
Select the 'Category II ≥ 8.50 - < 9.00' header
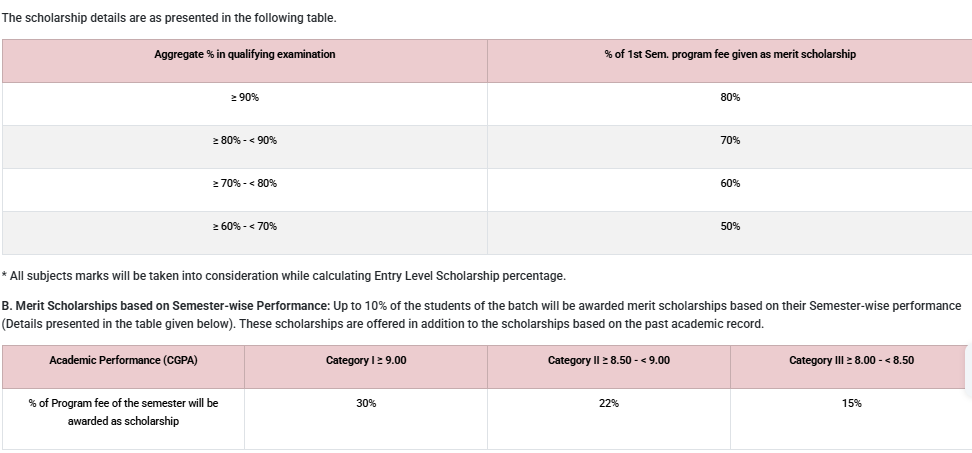[x=609, y=360]
